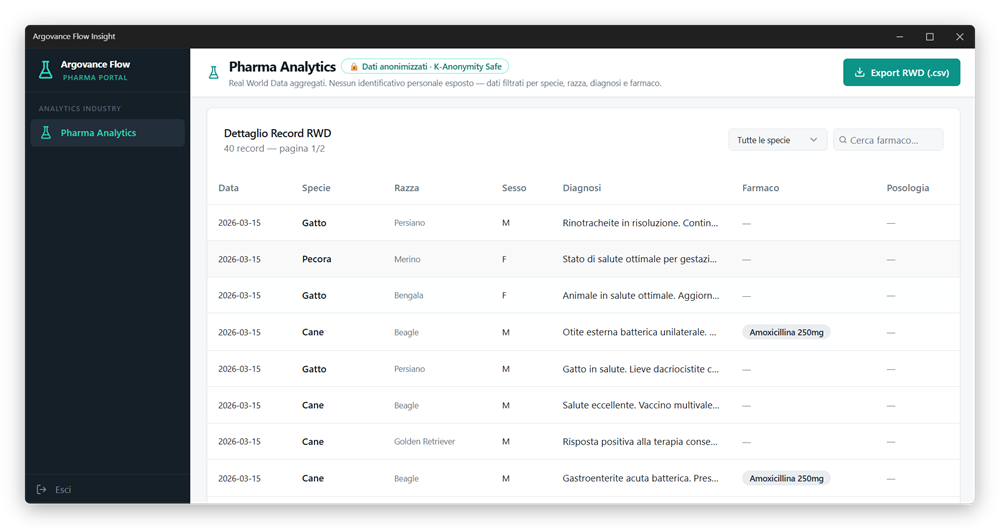Open the Tutte le specie dropdown
1000x528 pixels.
pos(777,140)
